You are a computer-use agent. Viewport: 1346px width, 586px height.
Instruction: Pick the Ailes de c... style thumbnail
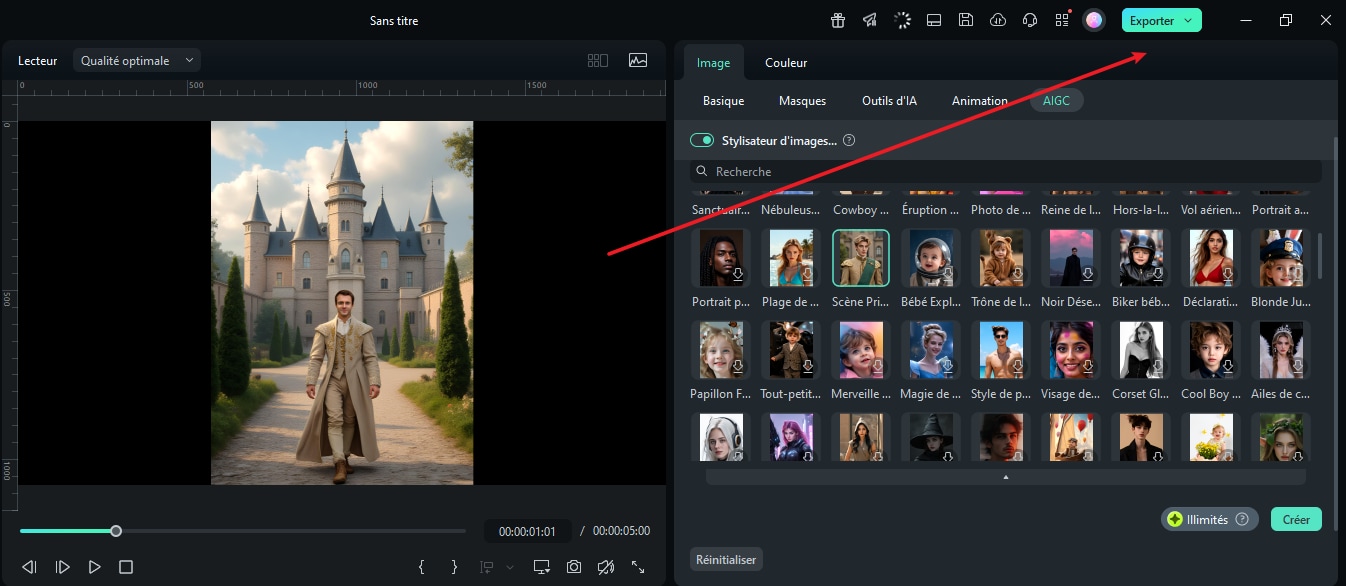(x=1281, y=350)
